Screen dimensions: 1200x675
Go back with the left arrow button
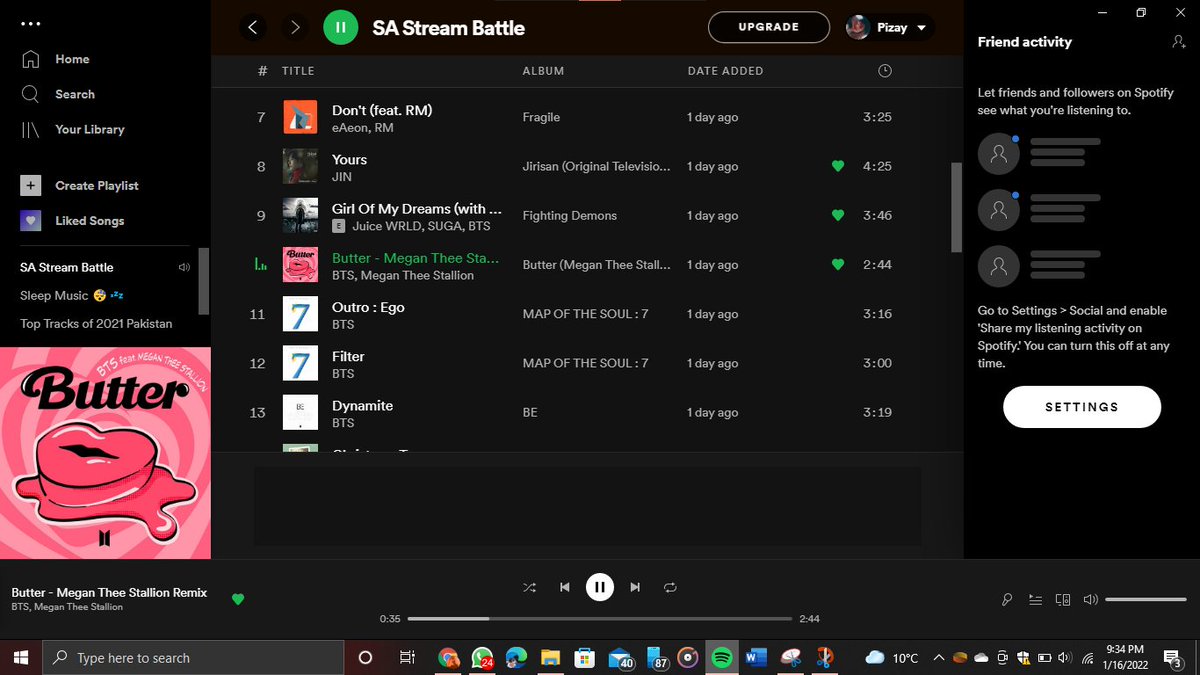[253, 28]
